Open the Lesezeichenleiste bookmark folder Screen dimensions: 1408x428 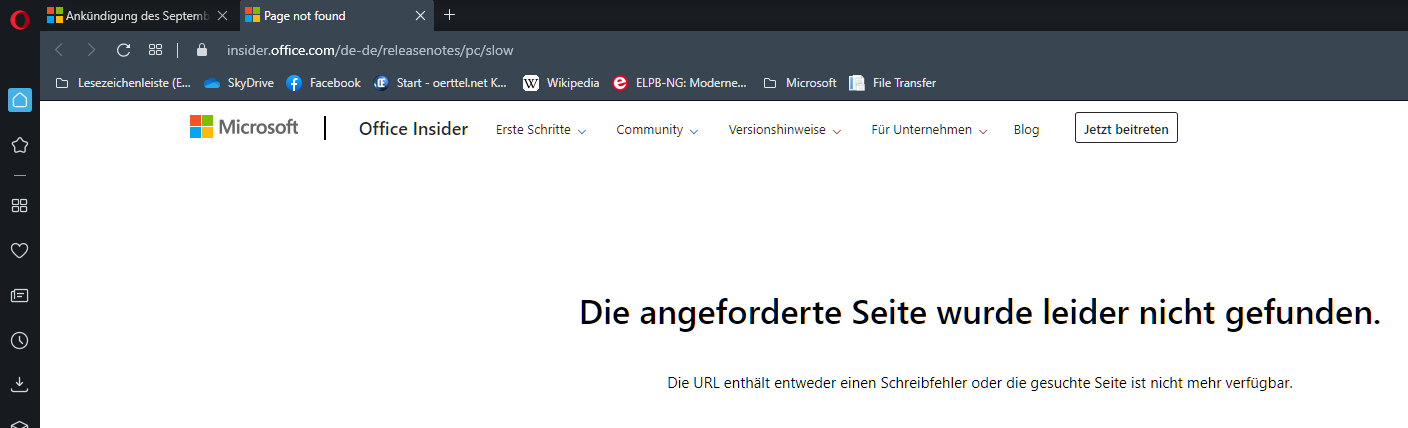tap(123, 83)
